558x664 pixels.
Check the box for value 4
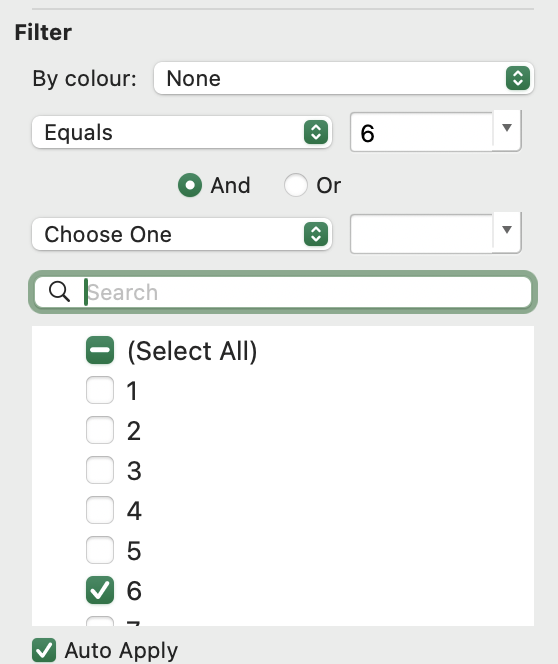[100, 510]
